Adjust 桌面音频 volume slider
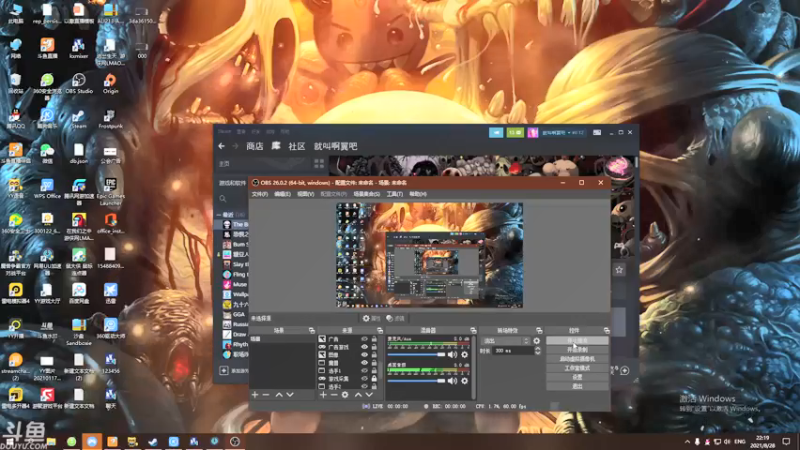 pos(416,381)
